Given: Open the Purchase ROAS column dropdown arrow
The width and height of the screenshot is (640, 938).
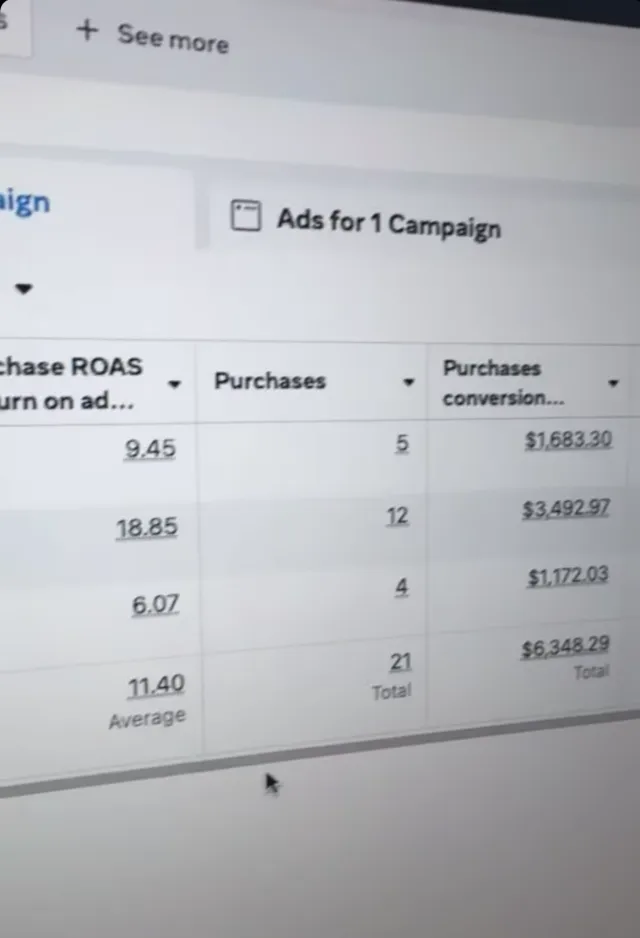Looking at the screenshot, I should tap(174, 383).
